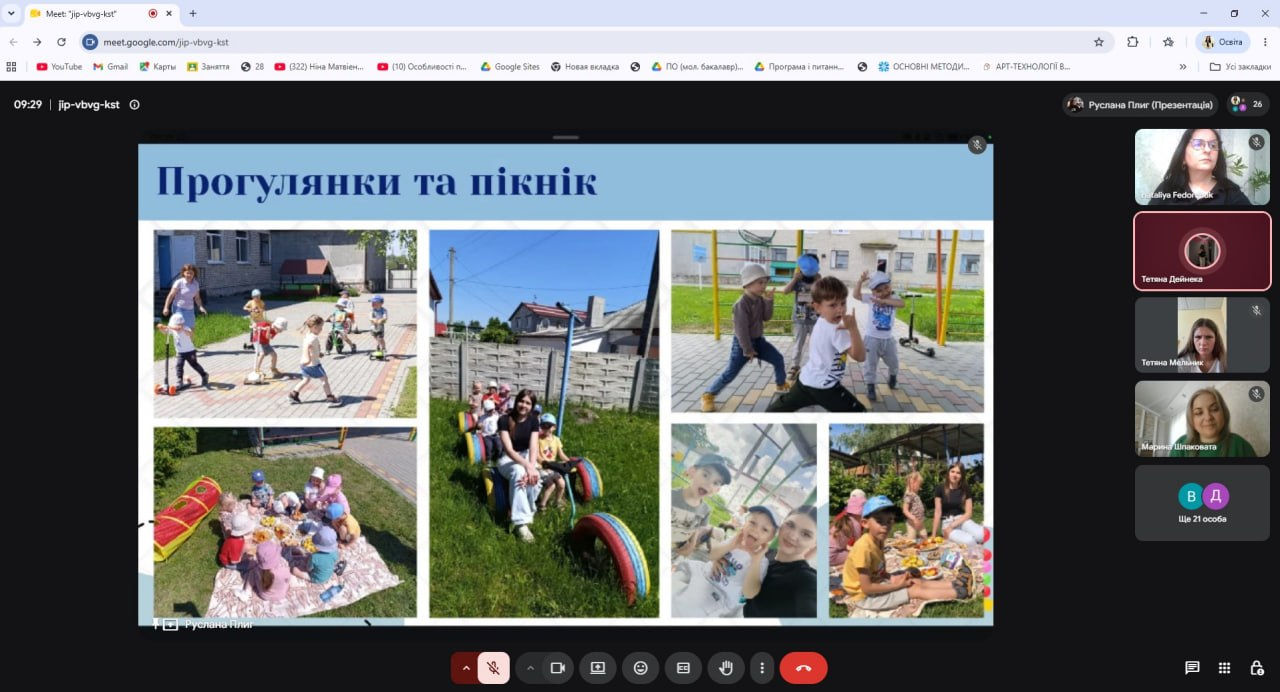This screenshot has width=1280, height=692.
Task: Send a reaction with the emoji button
Action: (640, 668)
